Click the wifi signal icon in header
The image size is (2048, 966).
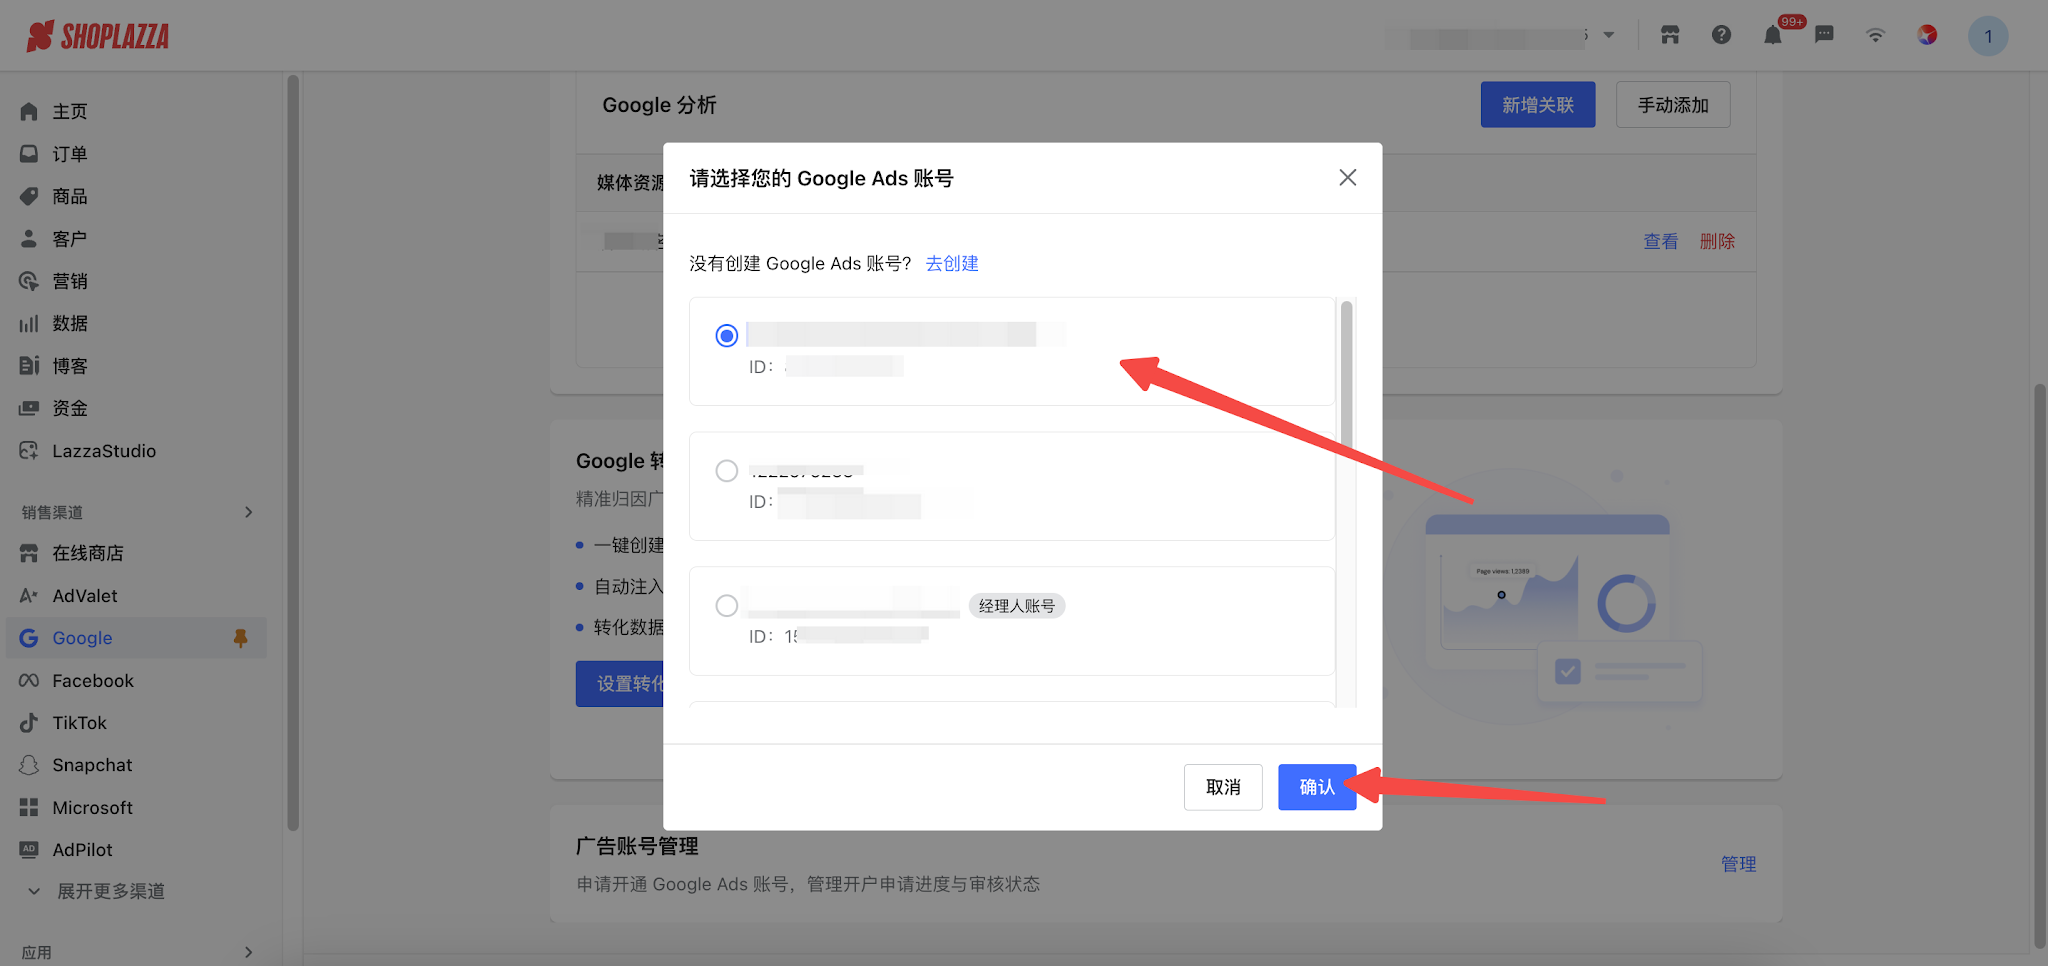point(1875,35)
